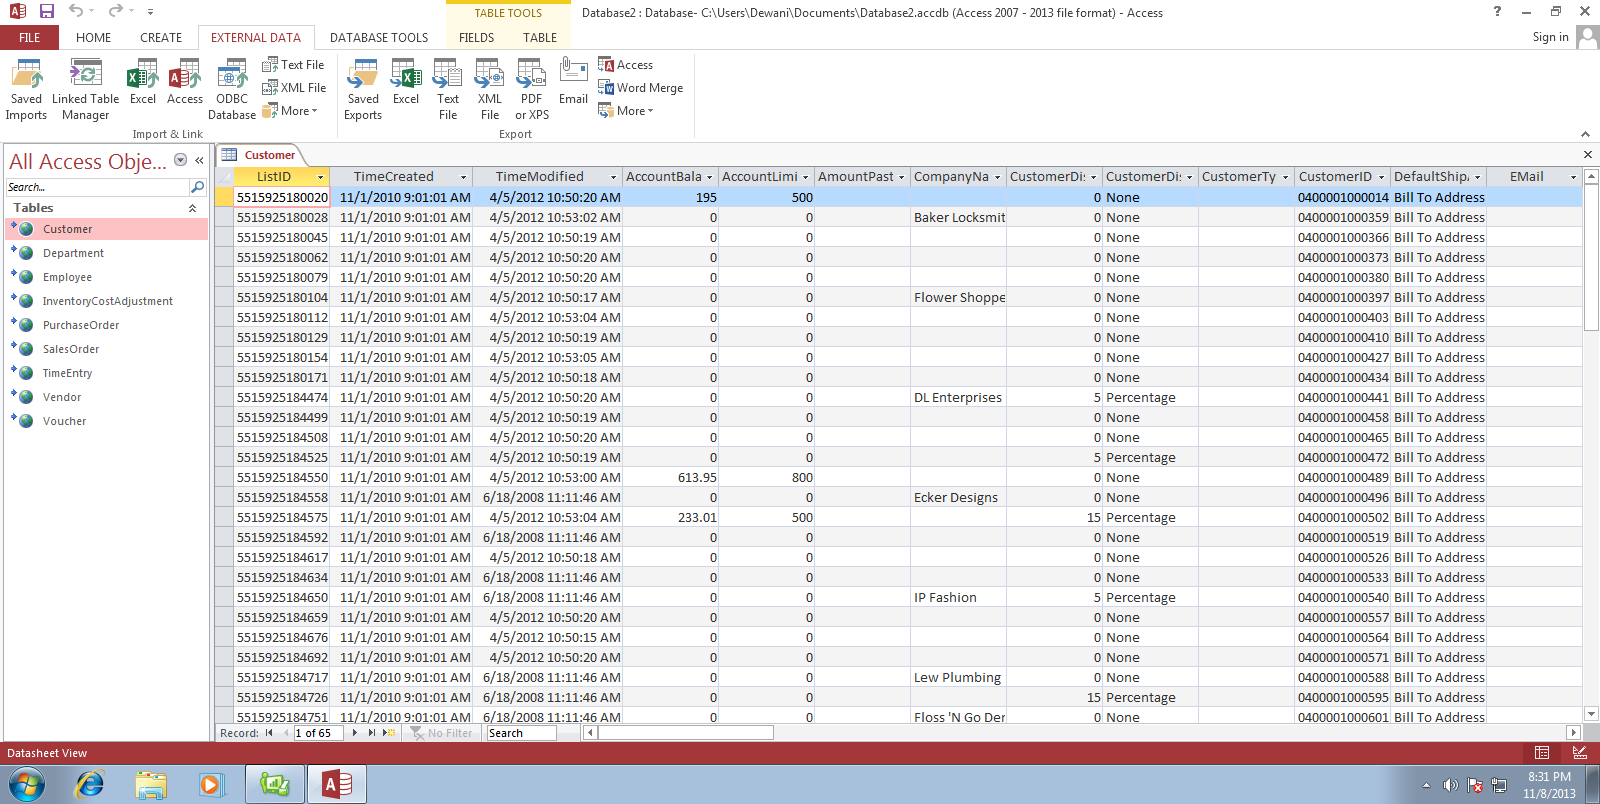Export to Excel in Export group
Screen dimensions: 1600x804
(406, 82)
